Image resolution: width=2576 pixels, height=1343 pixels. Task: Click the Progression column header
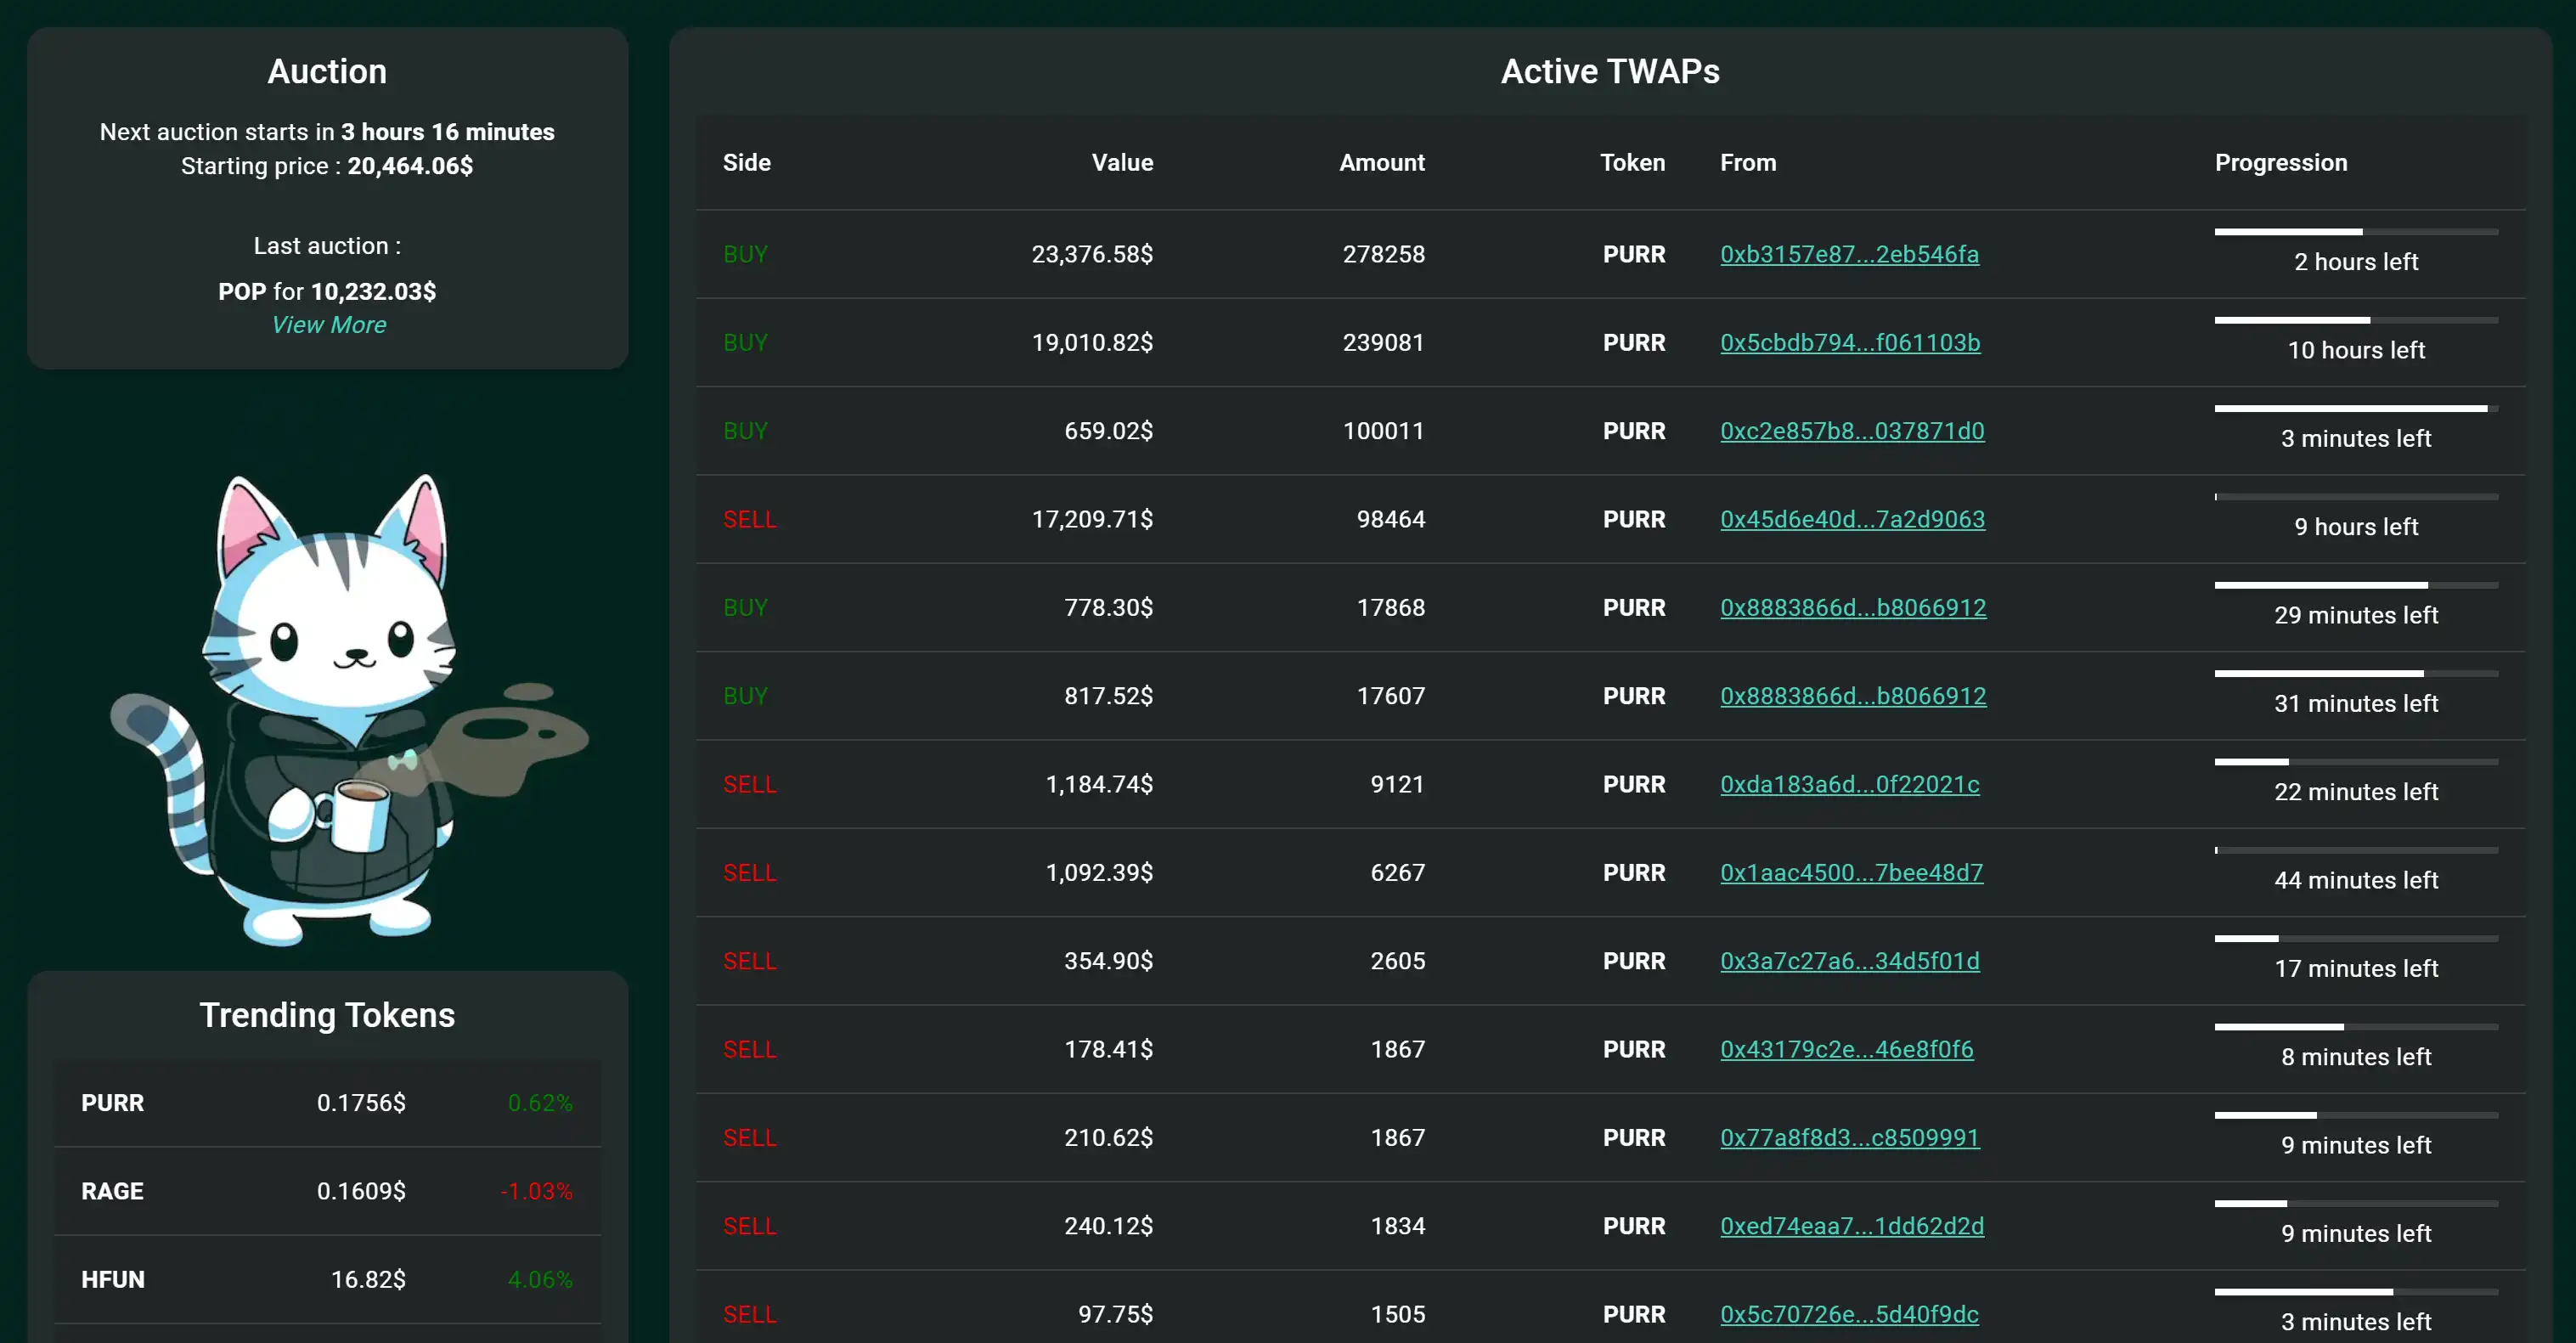pyautogui.click(x=2280, y=163)
